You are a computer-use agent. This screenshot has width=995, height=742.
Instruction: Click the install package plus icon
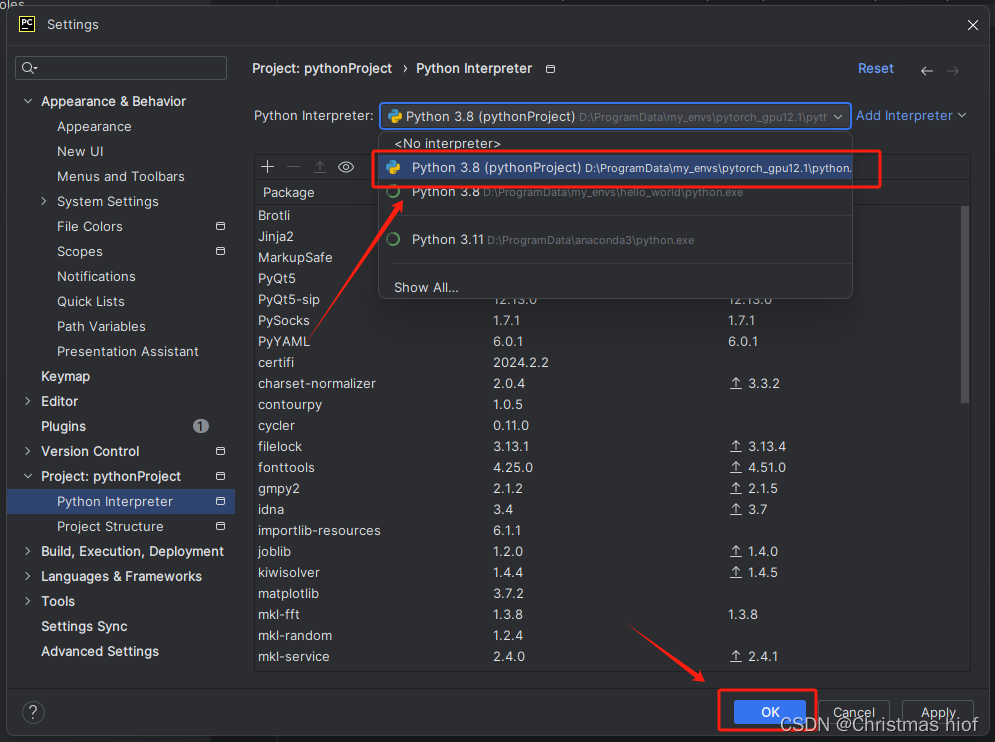click(x=267, y=167)
